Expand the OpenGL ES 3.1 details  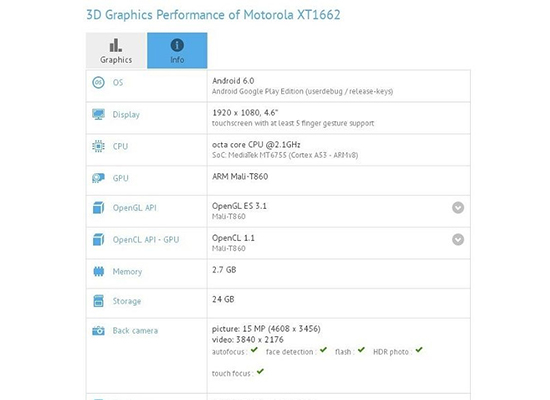pyautogui.click(x=458, y=208)
